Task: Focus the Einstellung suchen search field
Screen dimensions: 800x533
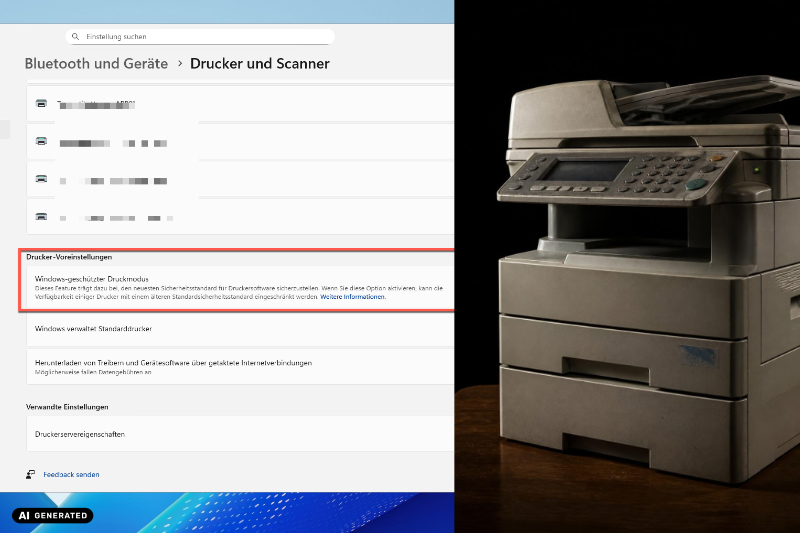Action: coord(200,37)
